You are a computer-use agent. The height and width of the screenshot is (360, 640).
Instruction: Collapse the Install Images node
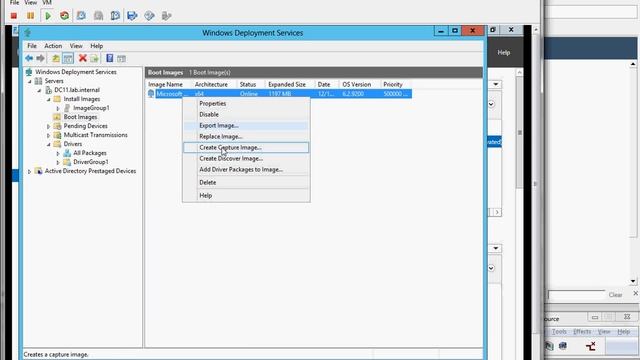tap(49, 99)
